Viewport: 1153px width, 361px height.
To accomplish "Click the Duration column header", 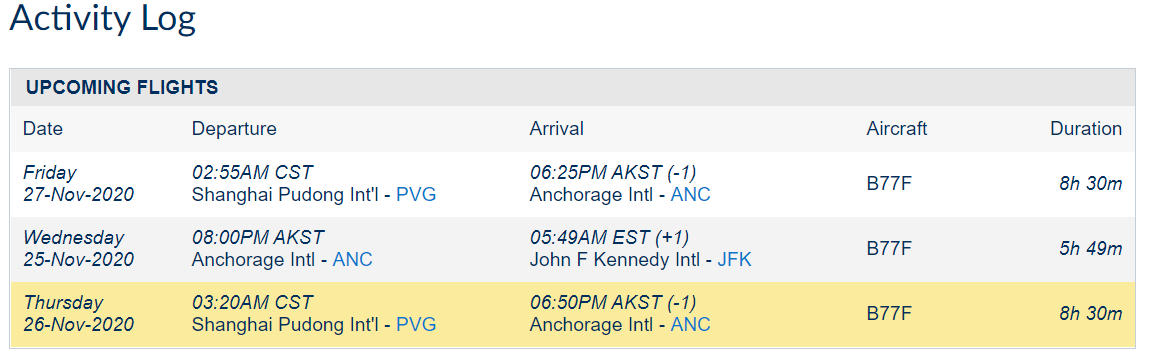I will [1086, 129].
